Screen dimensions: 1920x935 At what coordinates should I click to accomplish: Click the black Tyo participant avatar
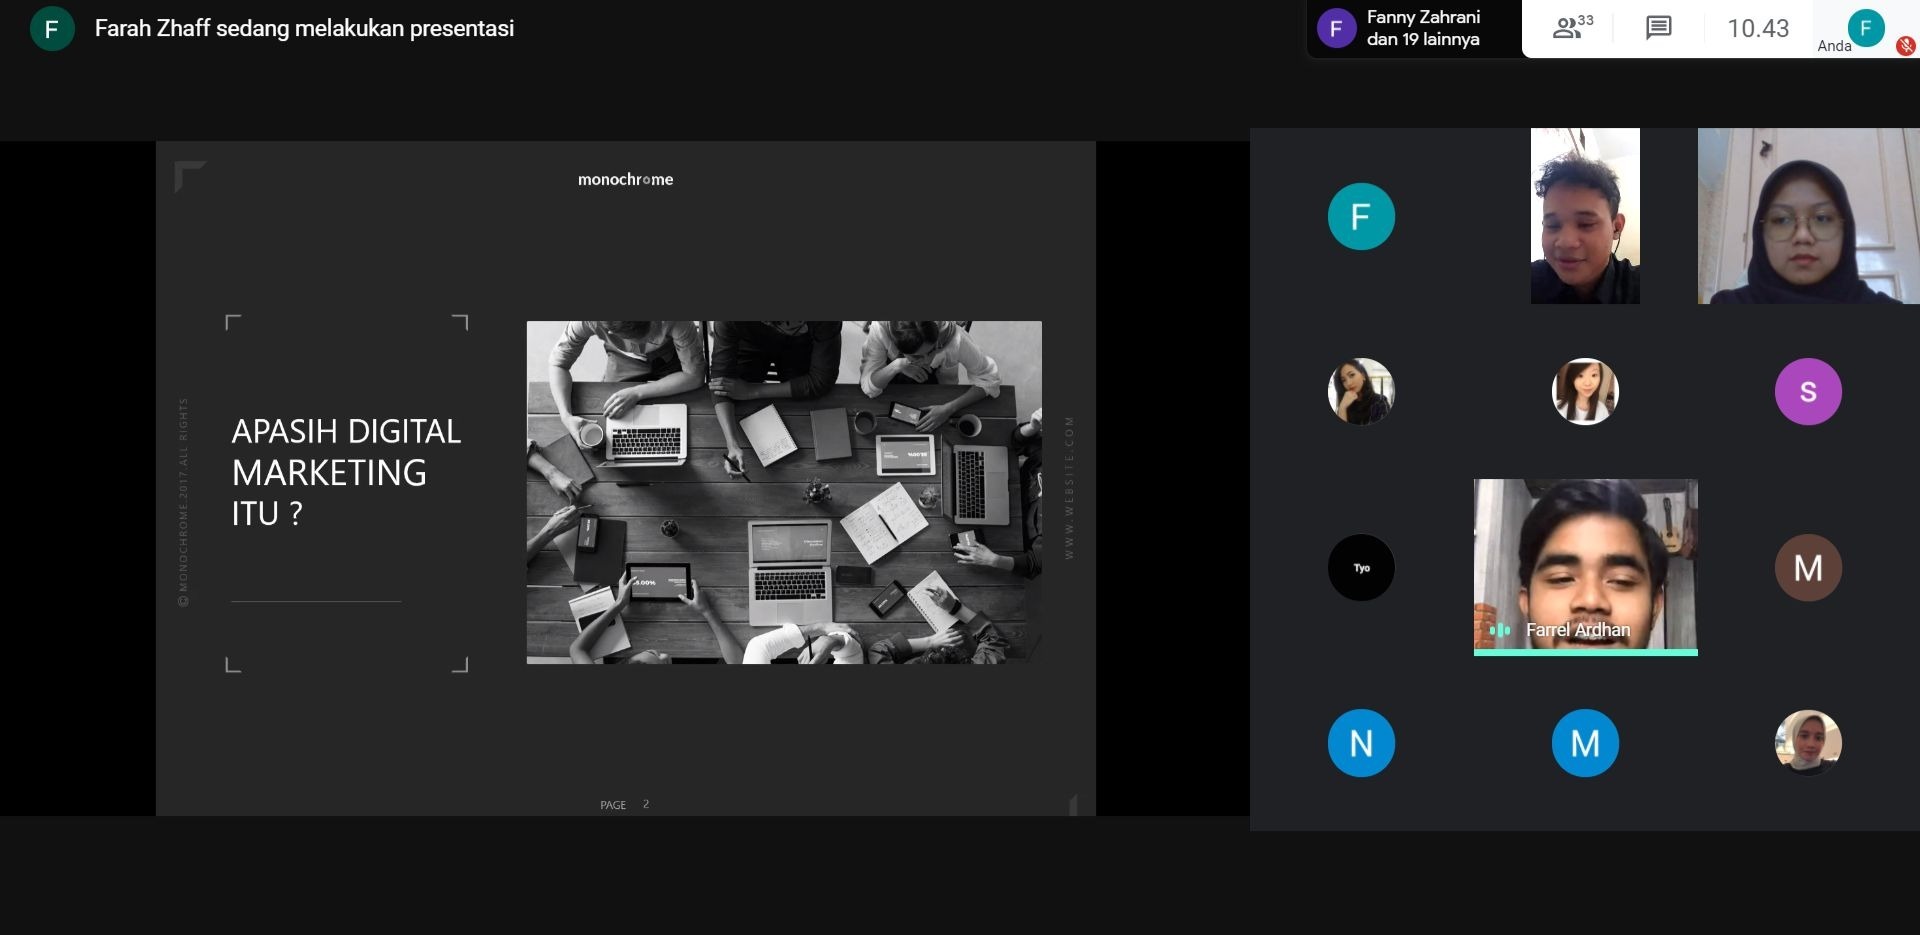coord(1360,568)
